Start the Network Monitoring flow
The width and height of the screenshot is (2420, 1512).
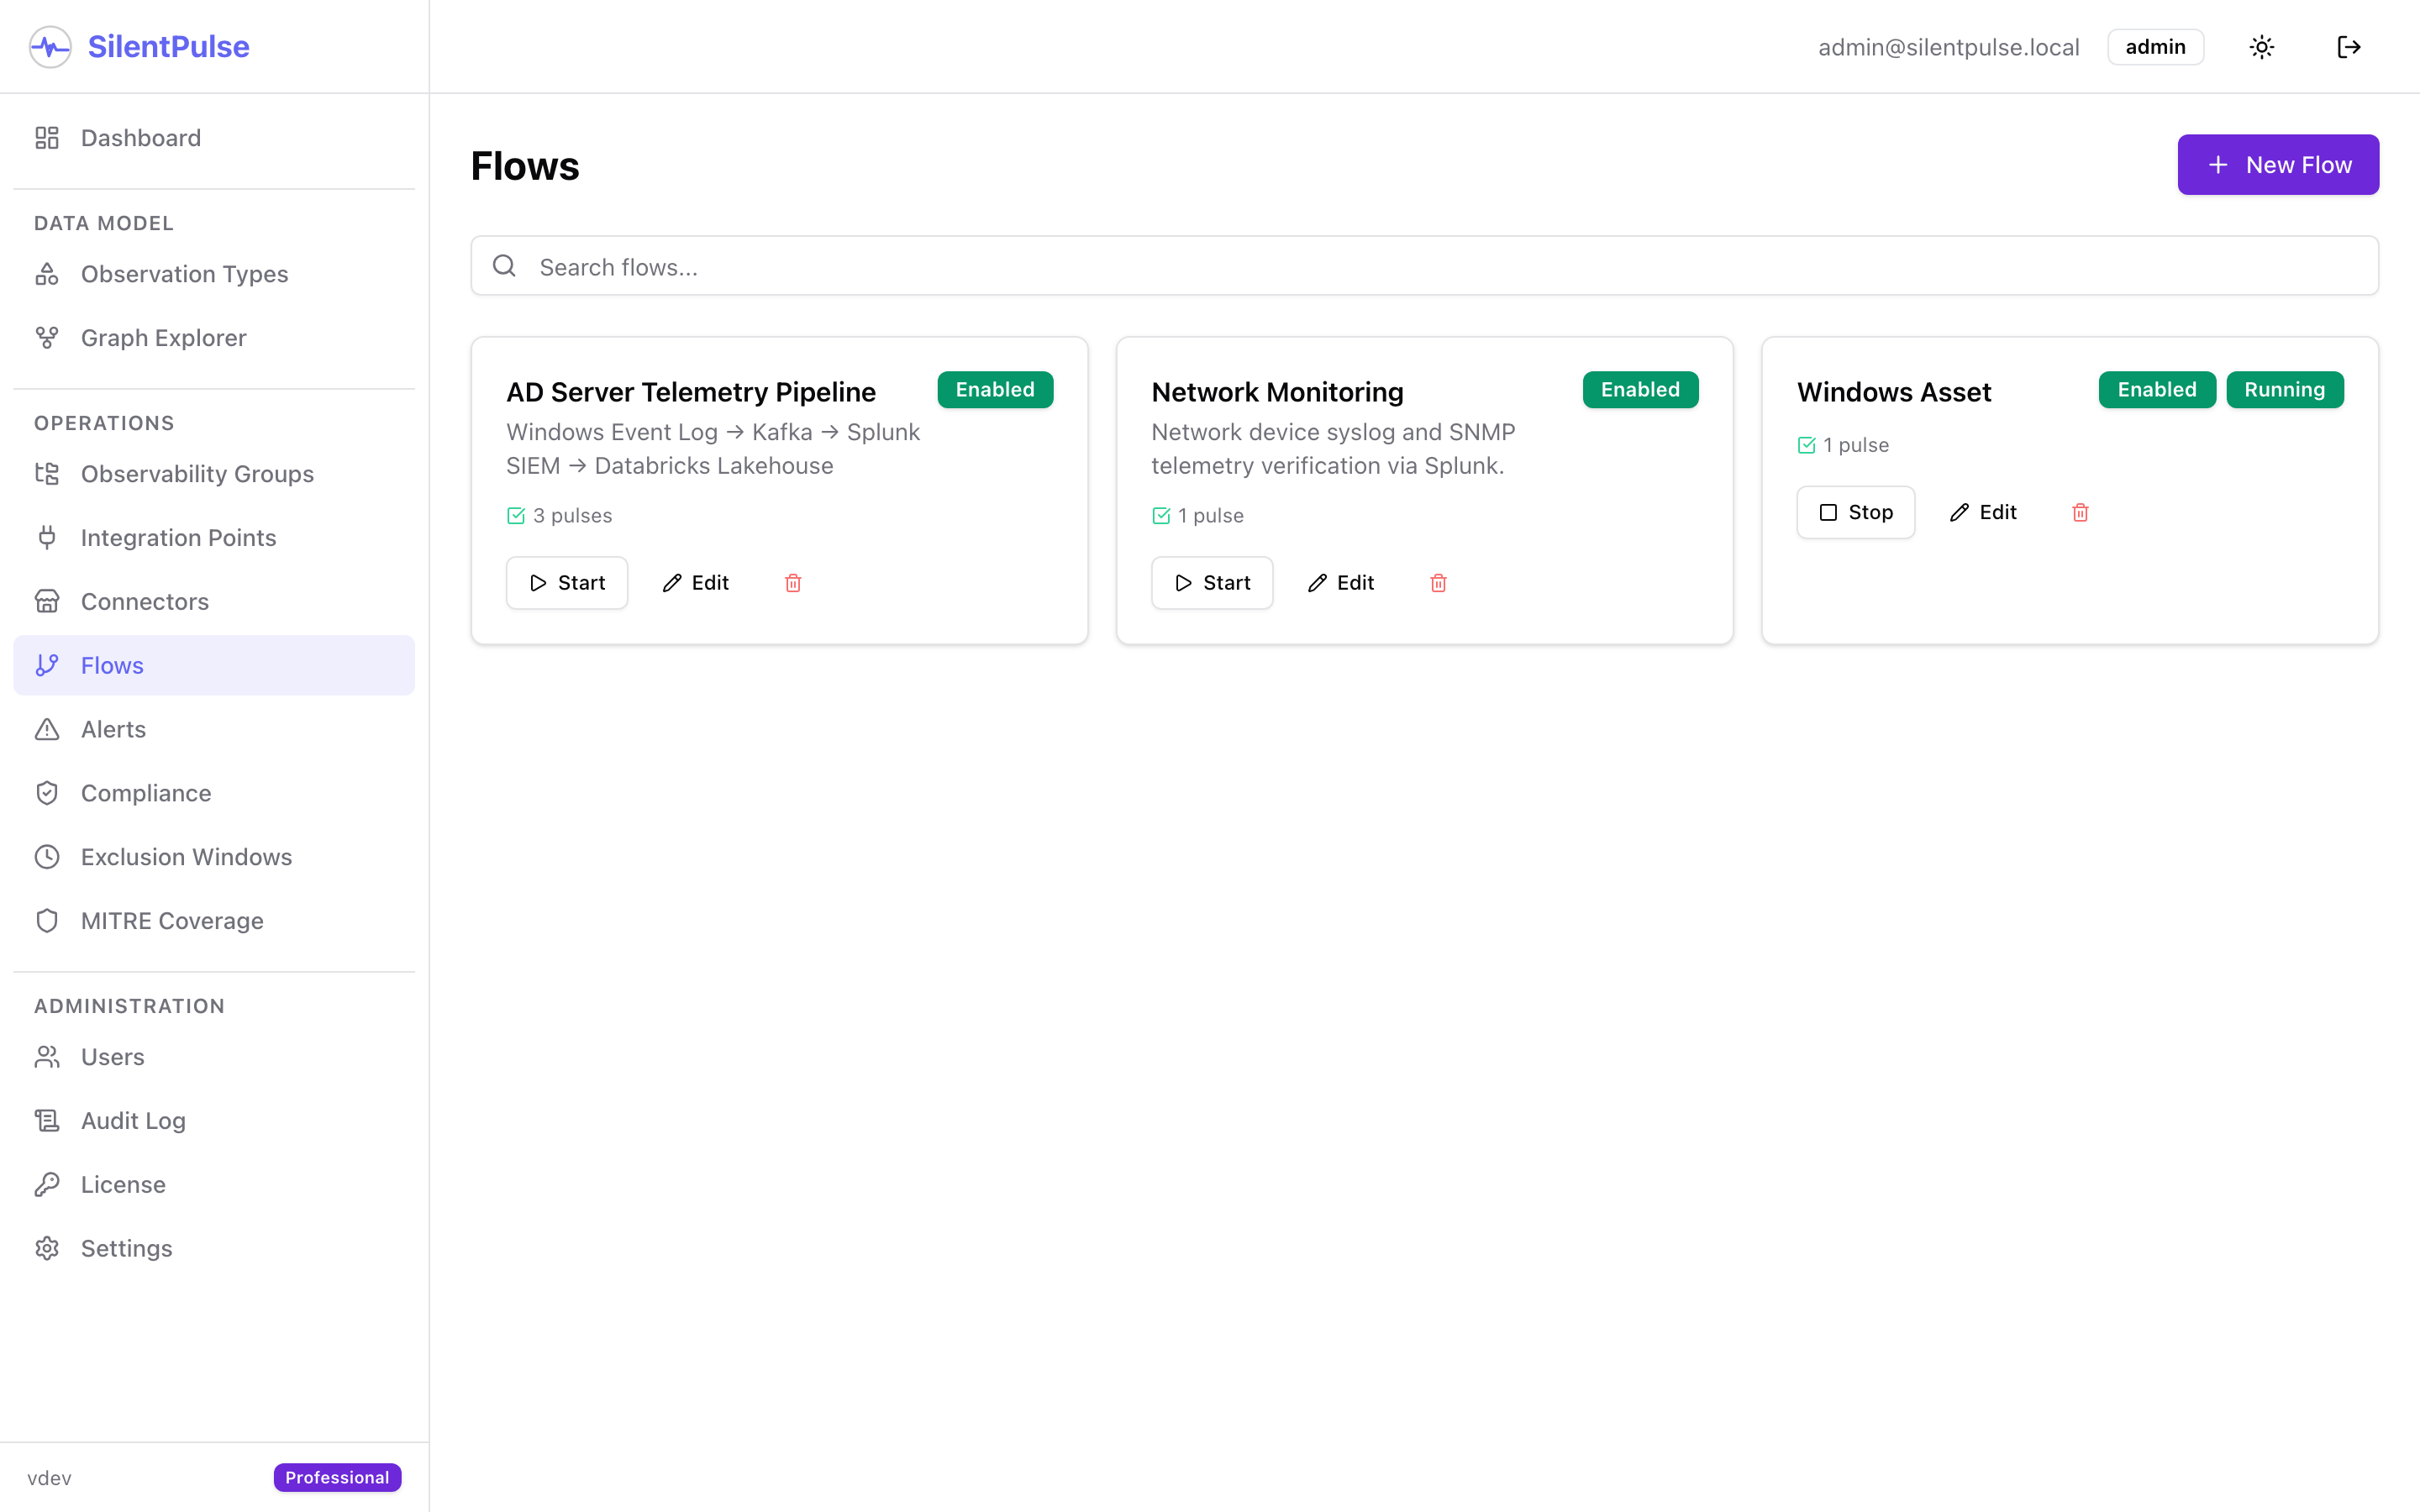tap(1212, 583)
